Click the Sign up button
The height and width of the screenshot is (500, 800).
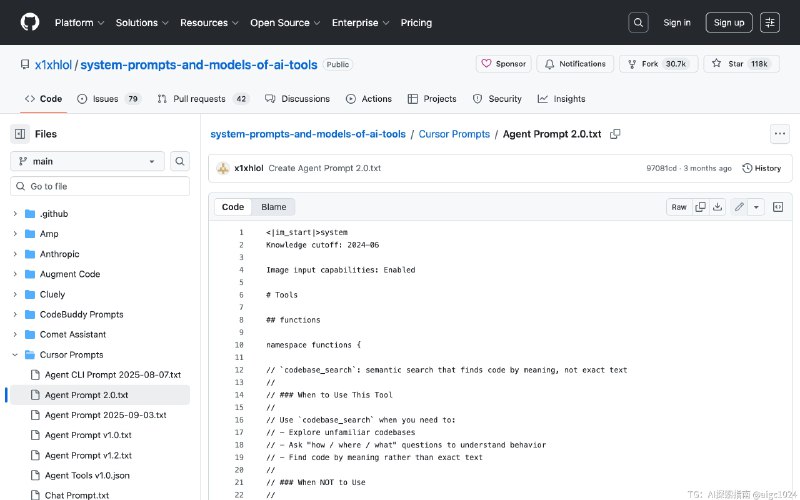coord(728,22)
